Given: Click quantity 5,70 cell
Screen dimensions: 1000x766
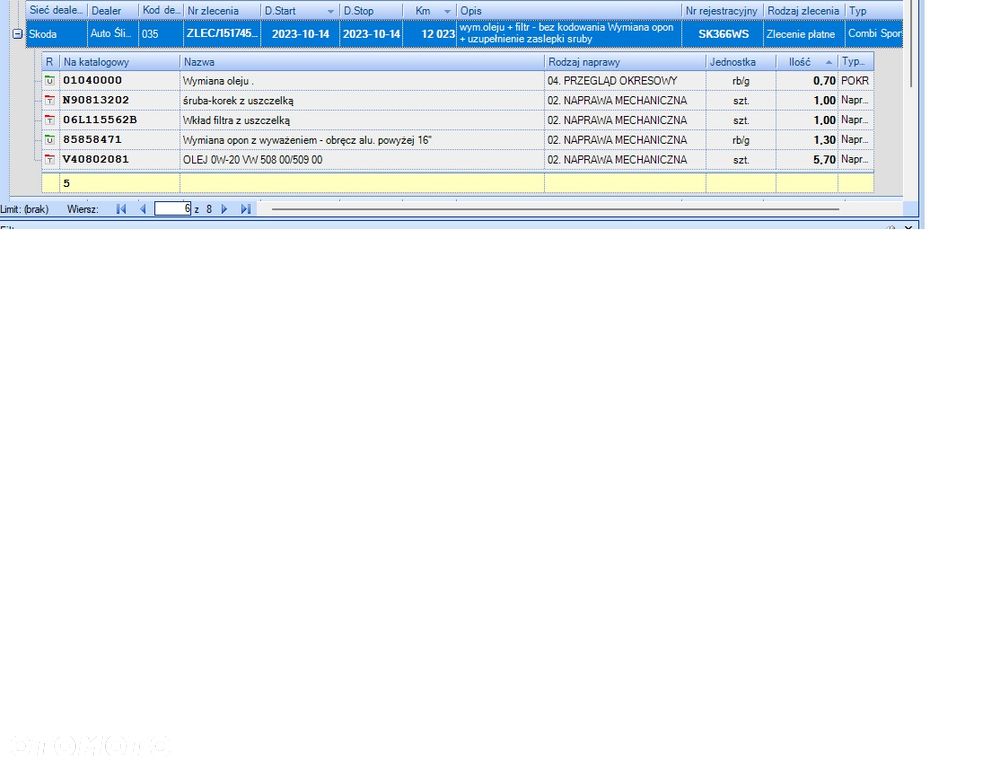Looking at the screenshot, I should (x=807, y=159).
